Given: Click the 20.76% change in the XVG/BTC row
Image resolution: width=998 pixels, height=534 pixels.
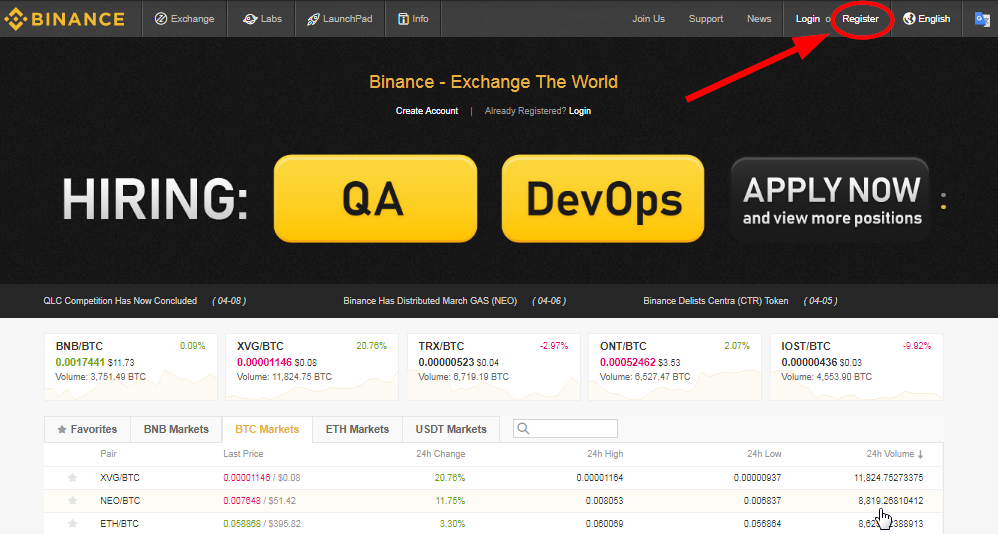Looking at the screenshot, I should pos(449,477).
